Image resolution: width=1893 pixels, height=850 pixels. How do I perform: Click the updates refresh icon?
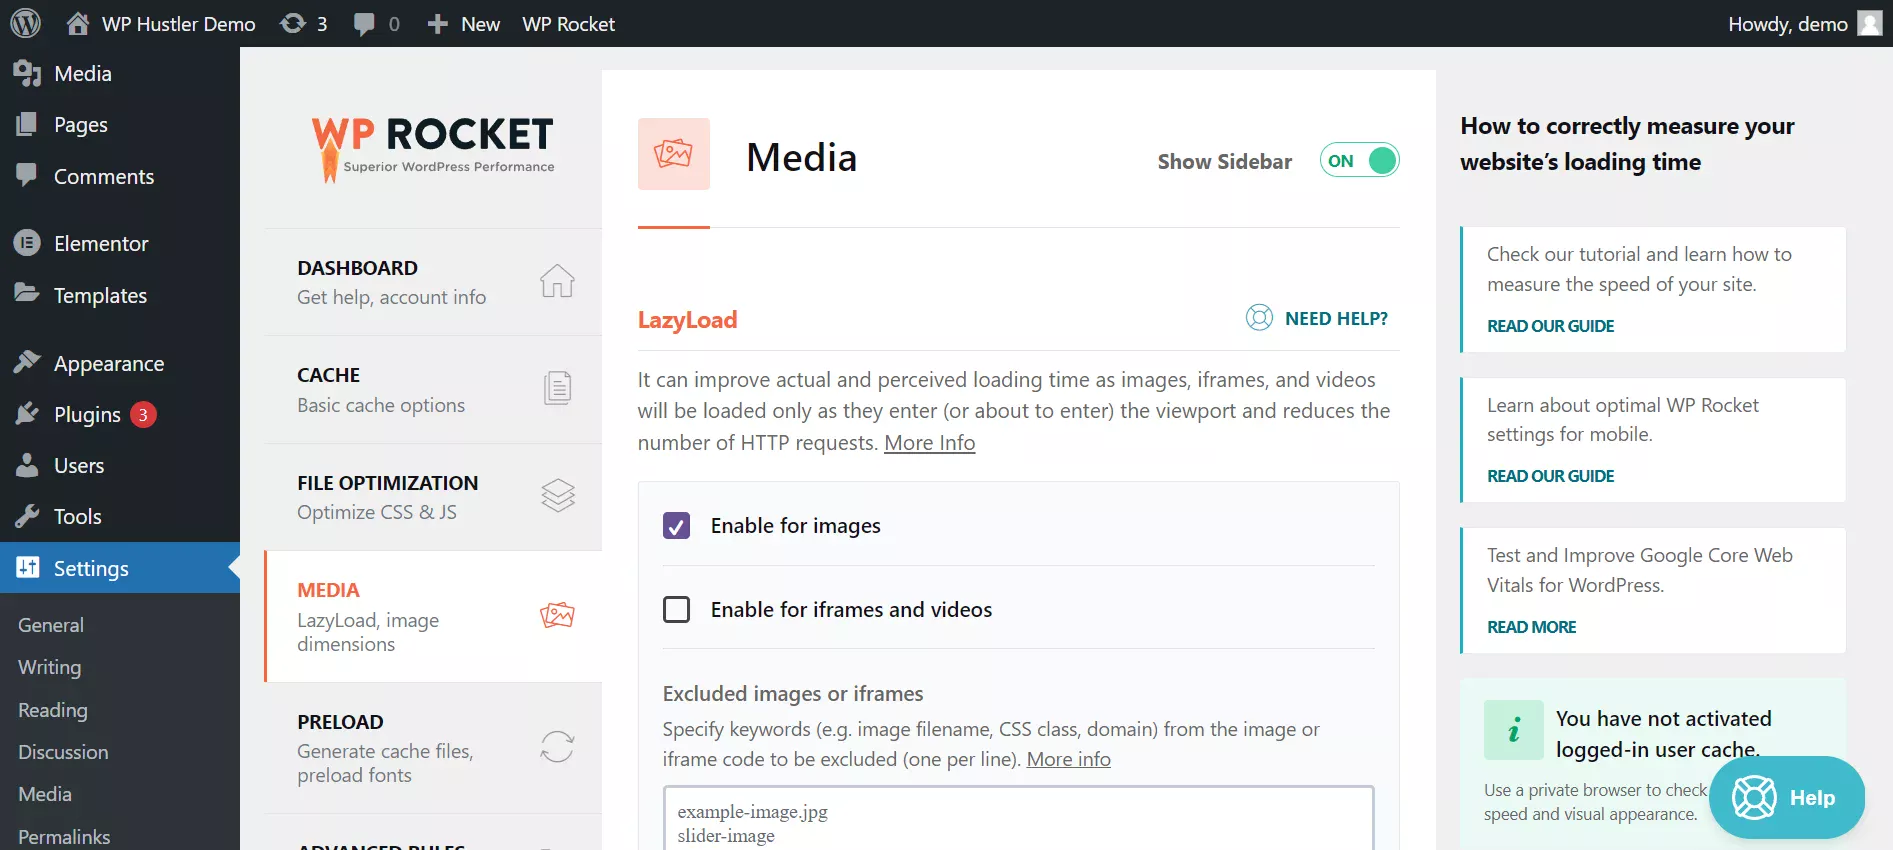point(293,23)
